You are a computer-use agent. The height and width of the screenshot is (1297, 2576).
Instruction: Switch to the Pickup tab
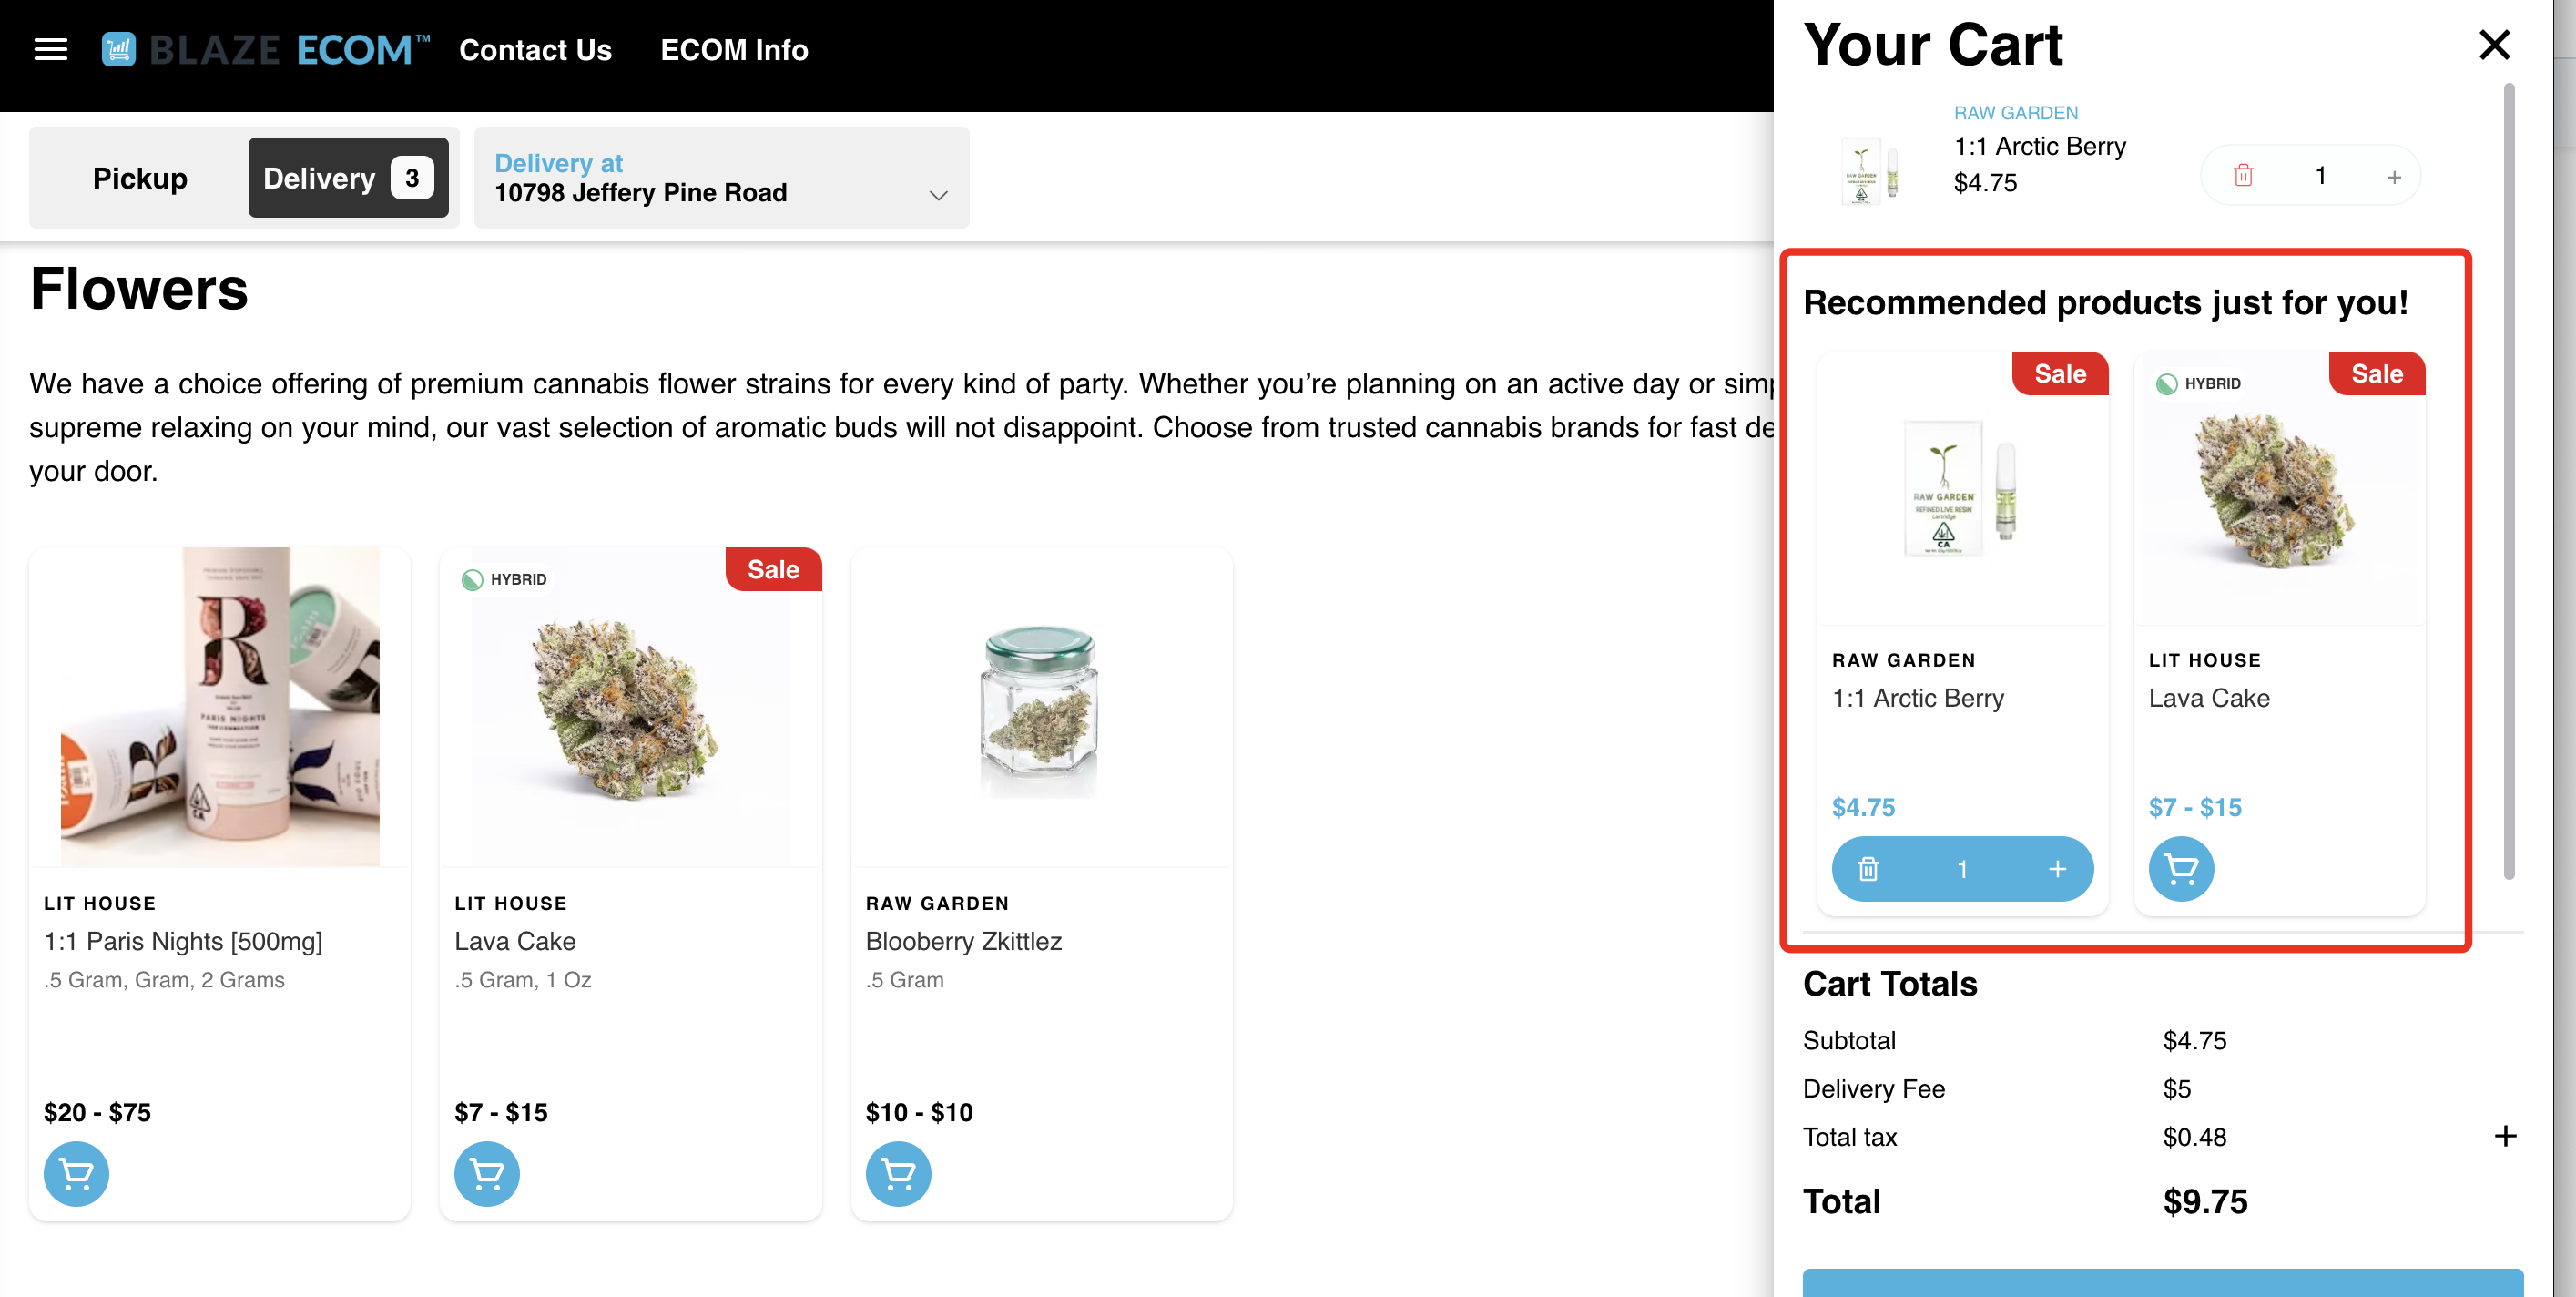pos(139,178)
